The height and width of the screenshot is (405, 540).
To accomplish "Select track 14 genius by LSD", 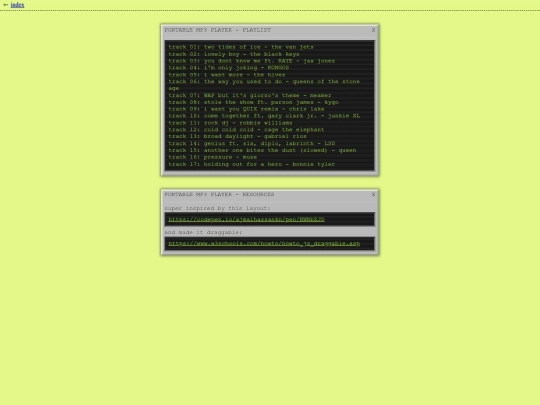I will click(x=252, y=144).
